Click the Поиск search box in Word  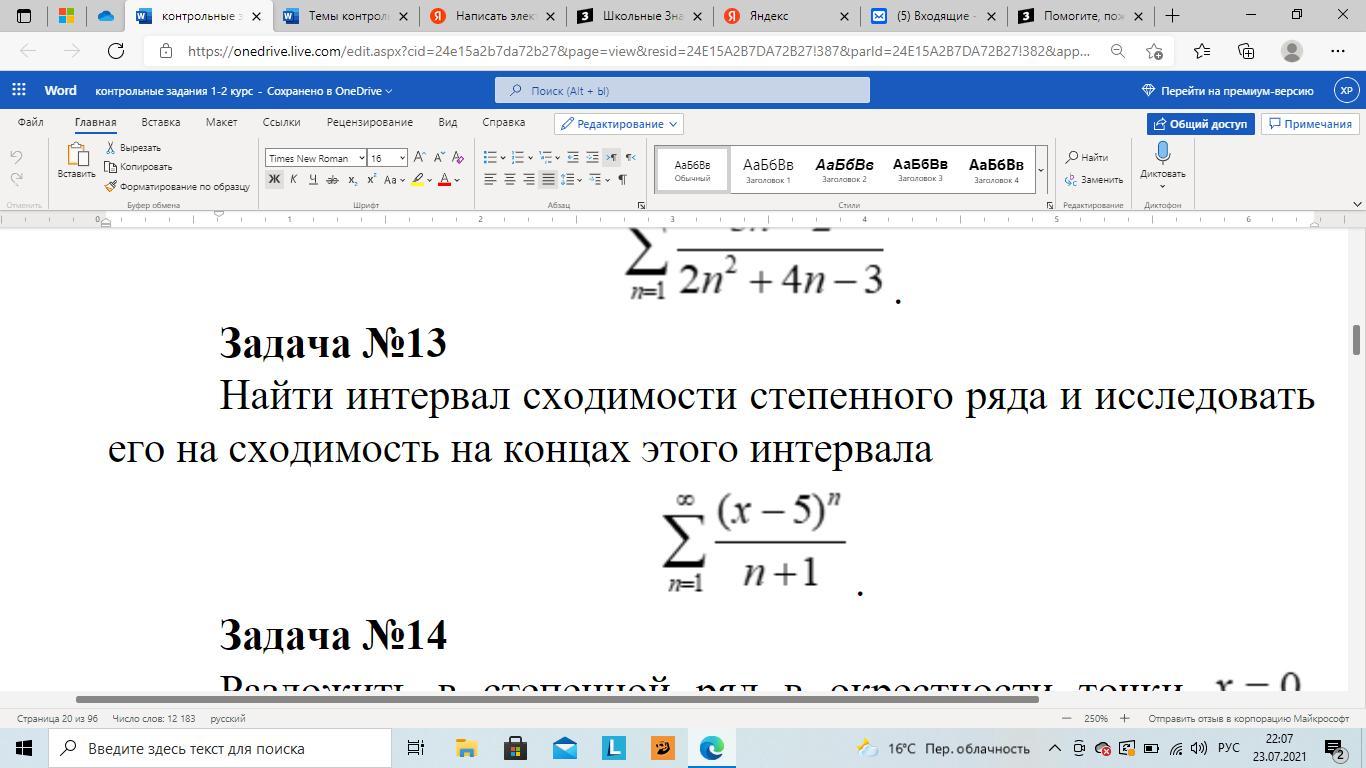coord(682,91)
